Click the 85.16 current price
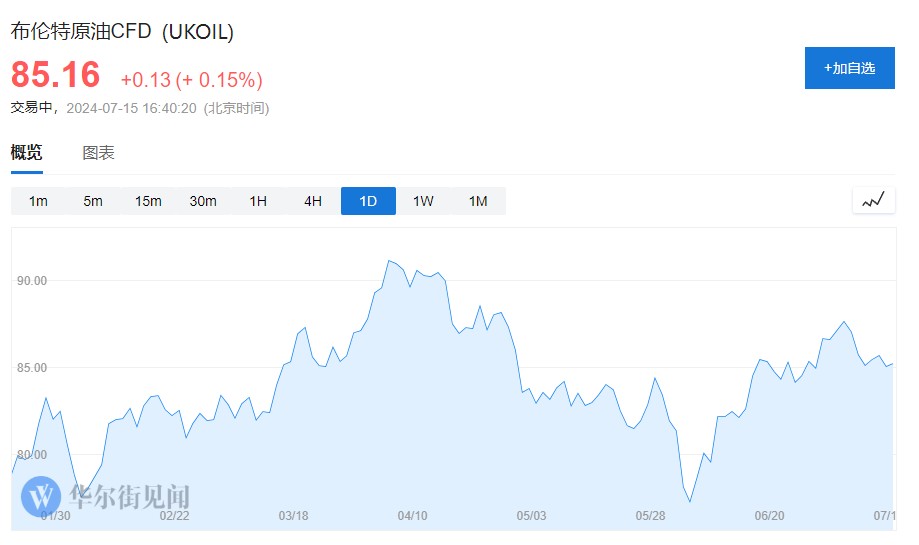The image size is (919, 545). pos(56,76)
